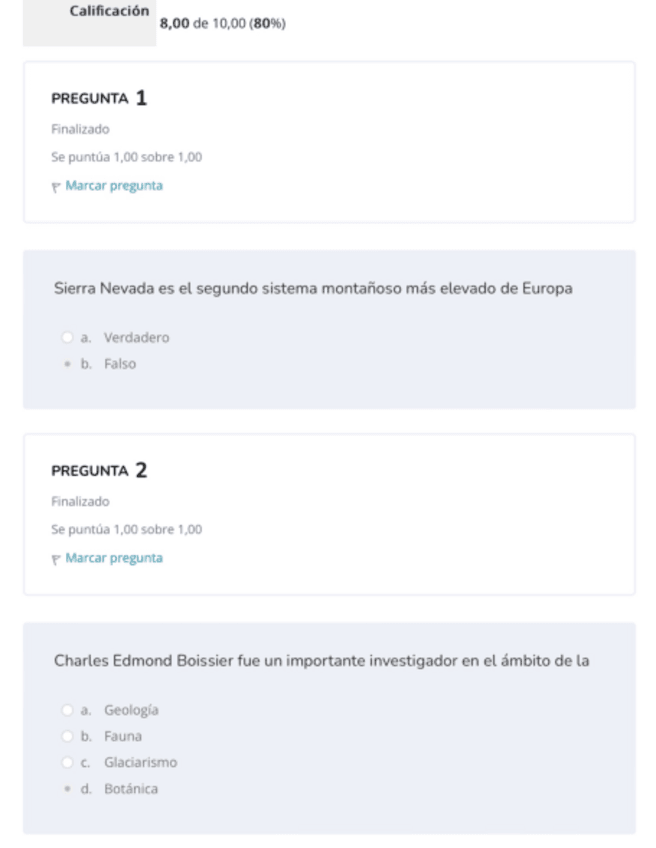This screenshot has height=848, width=656.
Task: Click the PREGUNTA 2 heading
Action: (x=99, y=471)
